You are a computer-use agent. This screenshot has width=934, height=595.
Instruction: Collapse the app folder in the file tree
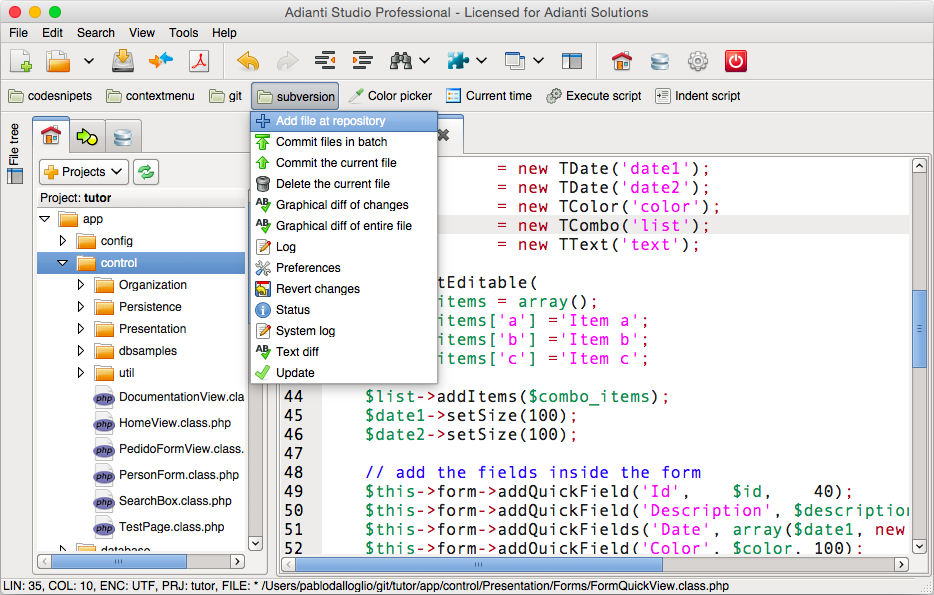pos(45,219)
